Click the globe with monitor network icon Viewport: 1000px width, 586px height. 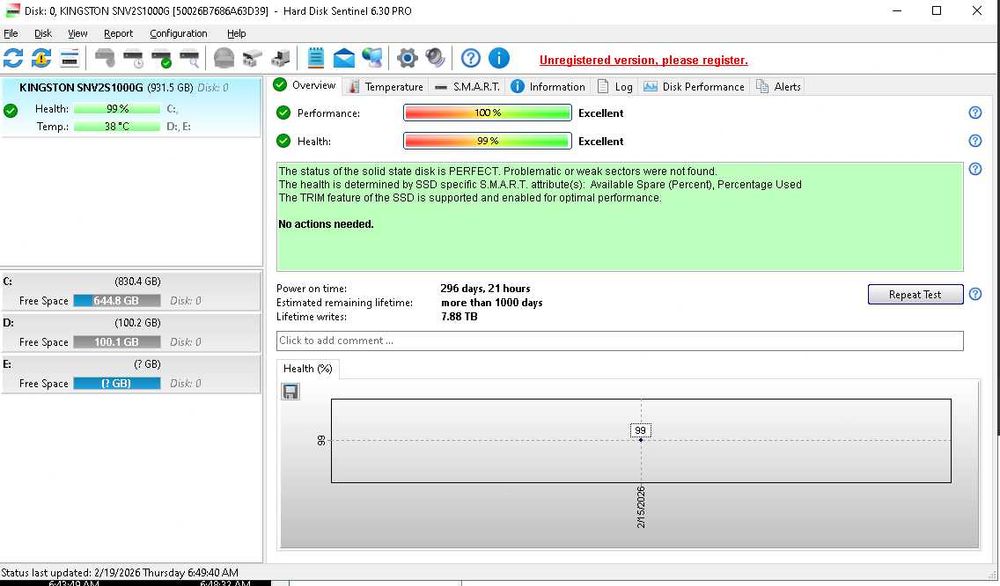[372, 58]
